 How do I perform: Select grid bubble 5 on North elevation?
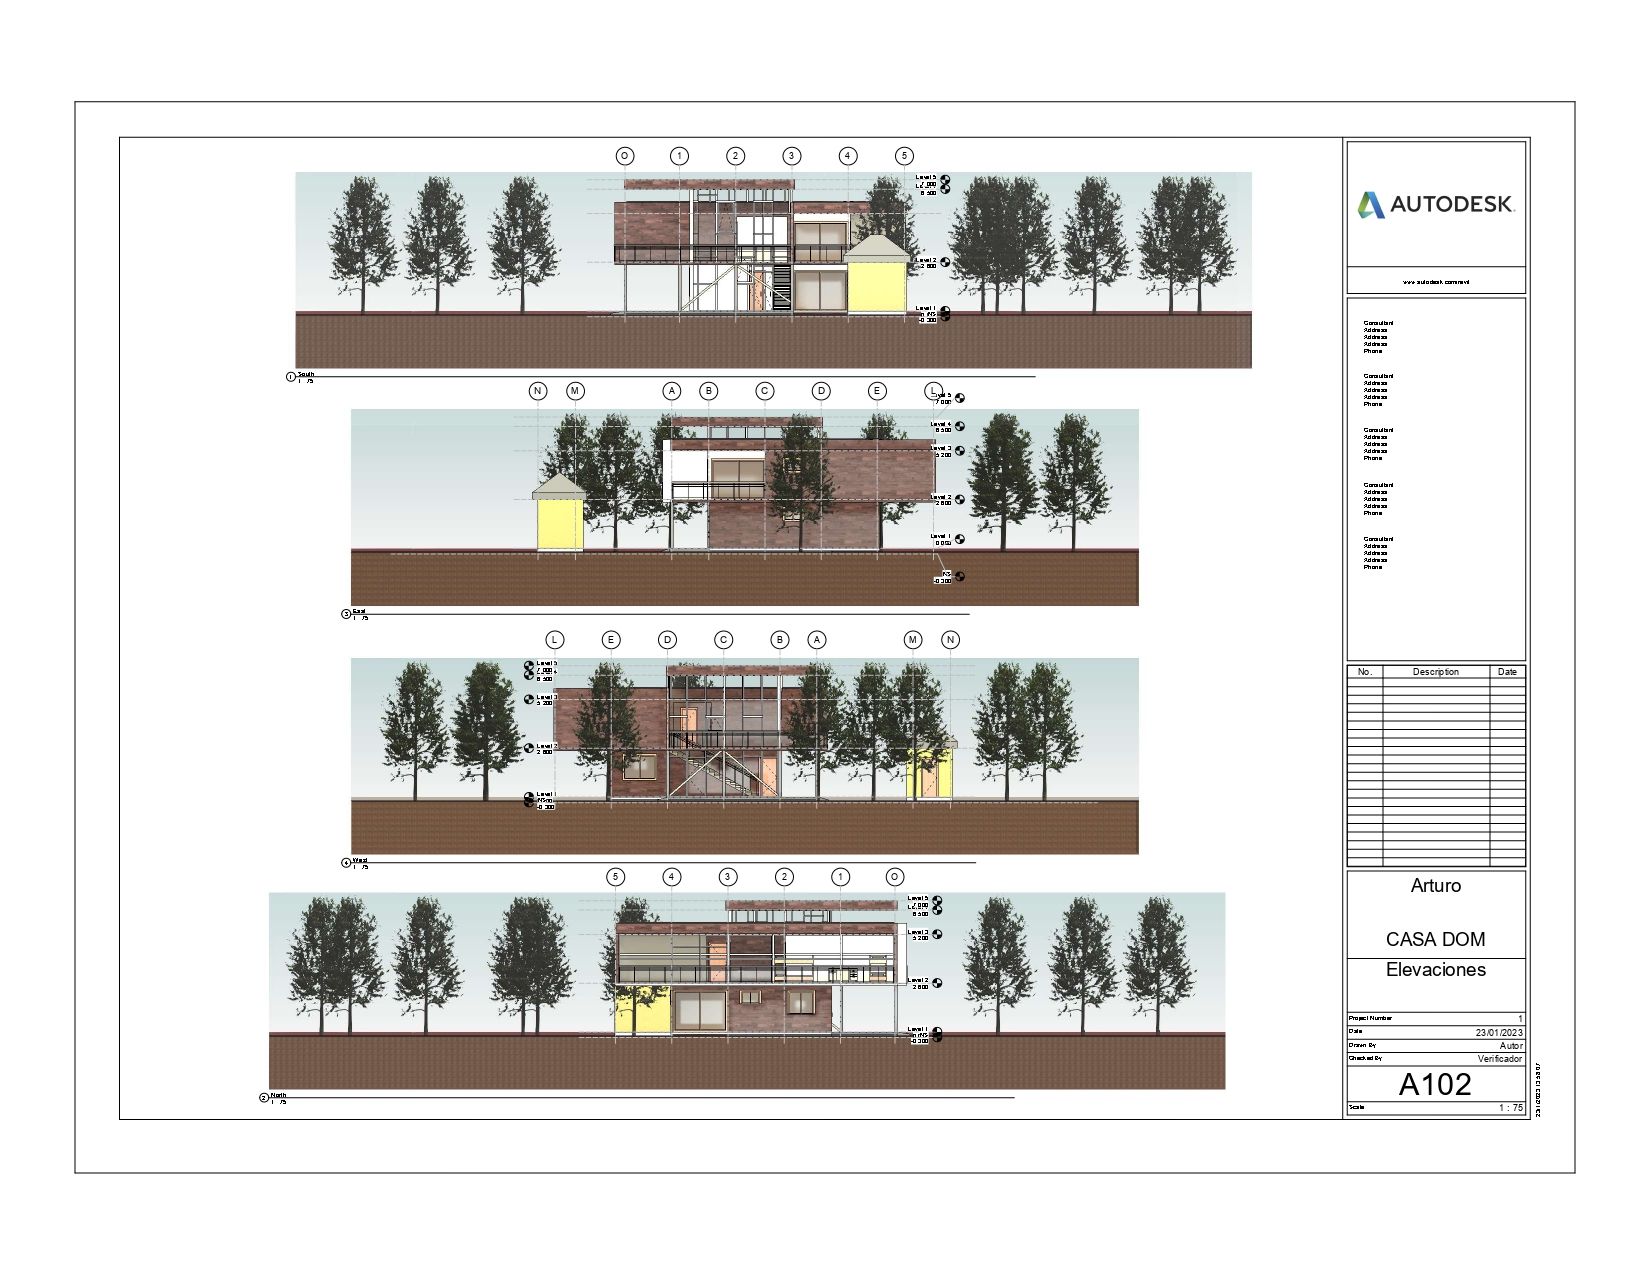tap(616, 877)
